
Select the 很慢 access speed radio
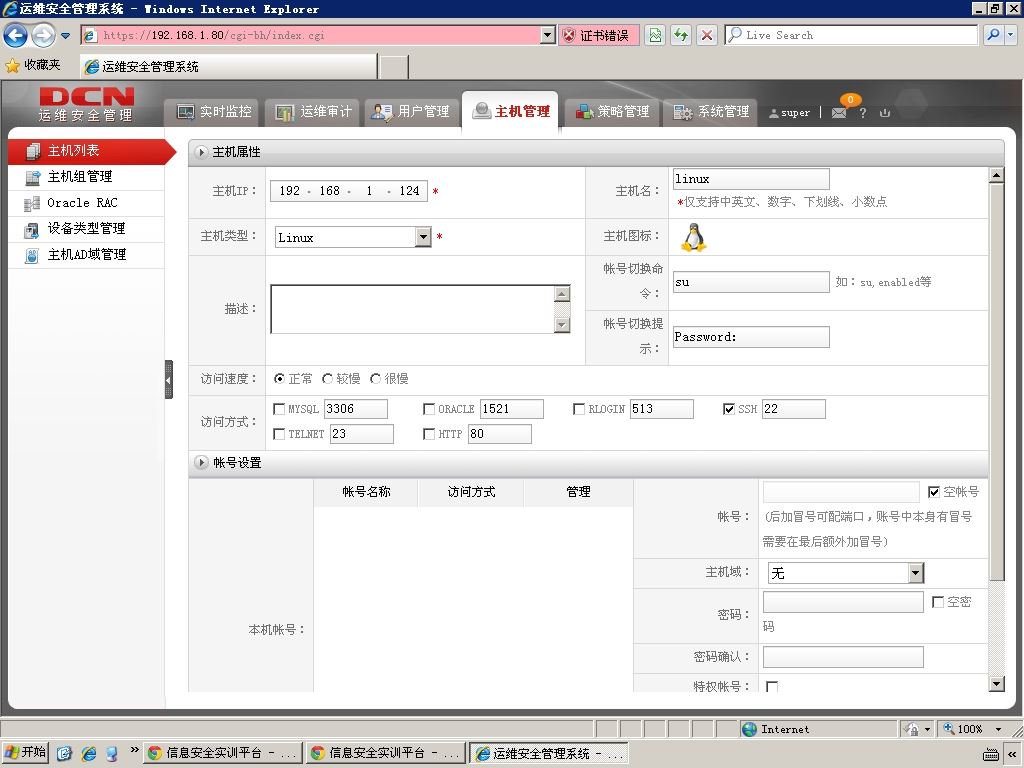click(376, 379)
